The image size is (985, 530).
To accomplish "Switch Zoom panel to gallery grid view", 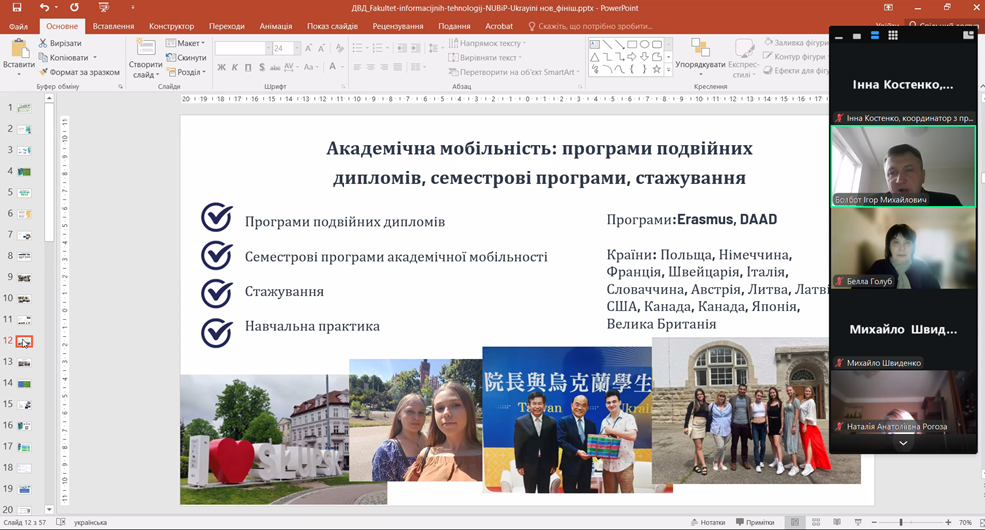I will pyautogui.click(x=892, y=35).
